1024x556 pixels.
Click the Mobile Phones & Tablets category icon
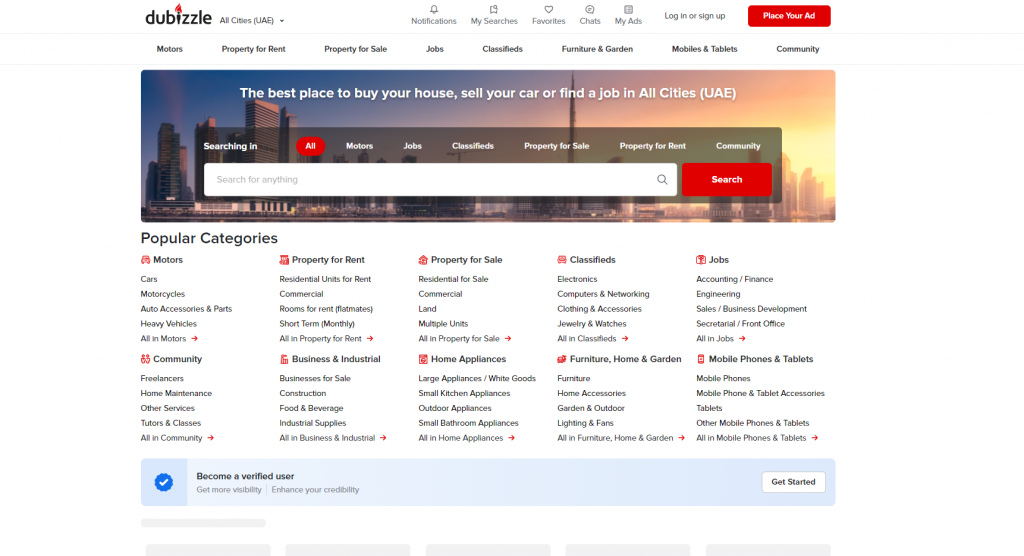click(701, 359)
